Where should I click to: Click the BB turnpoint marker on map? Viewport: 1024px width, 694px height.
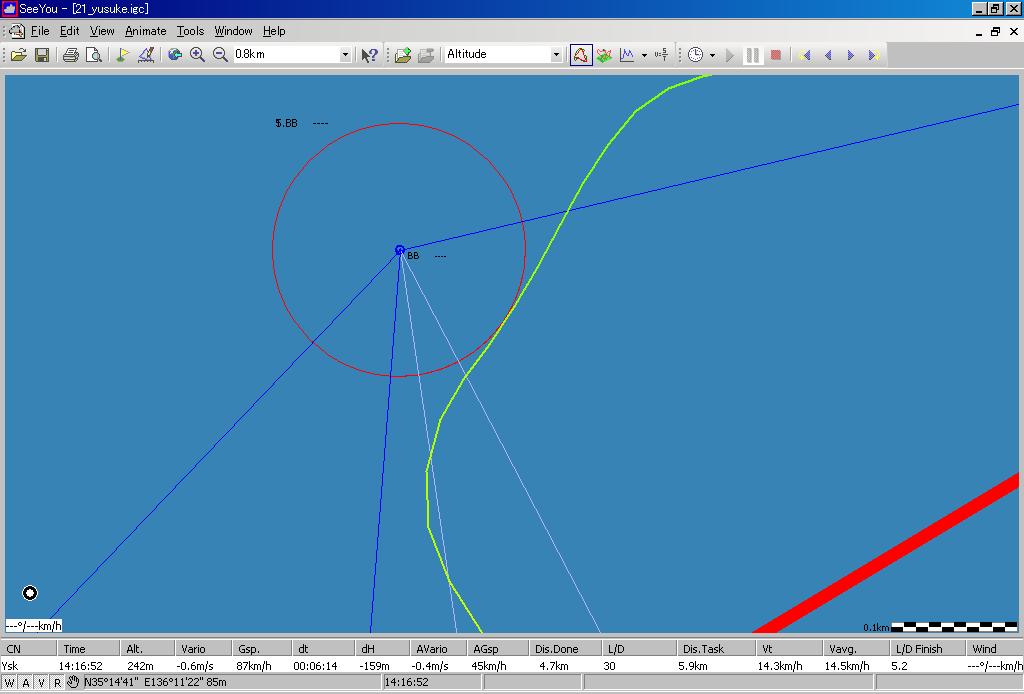point(400,250)
